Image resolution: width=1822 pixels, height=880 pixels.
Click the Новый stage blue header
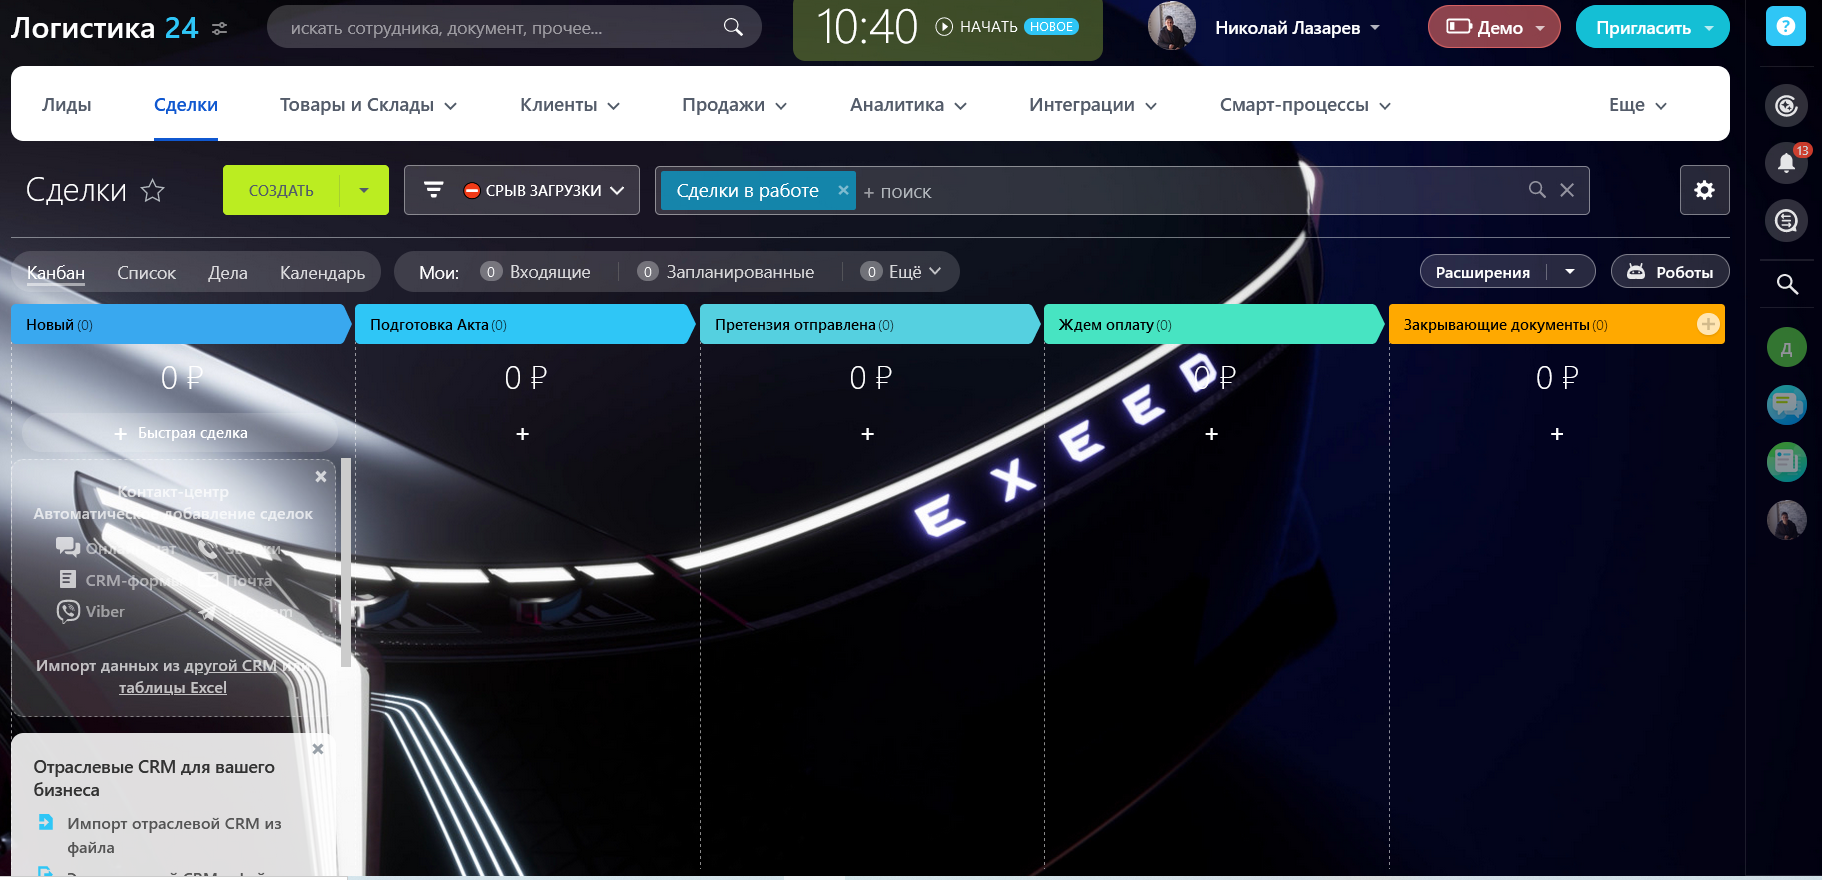point(180,325)
